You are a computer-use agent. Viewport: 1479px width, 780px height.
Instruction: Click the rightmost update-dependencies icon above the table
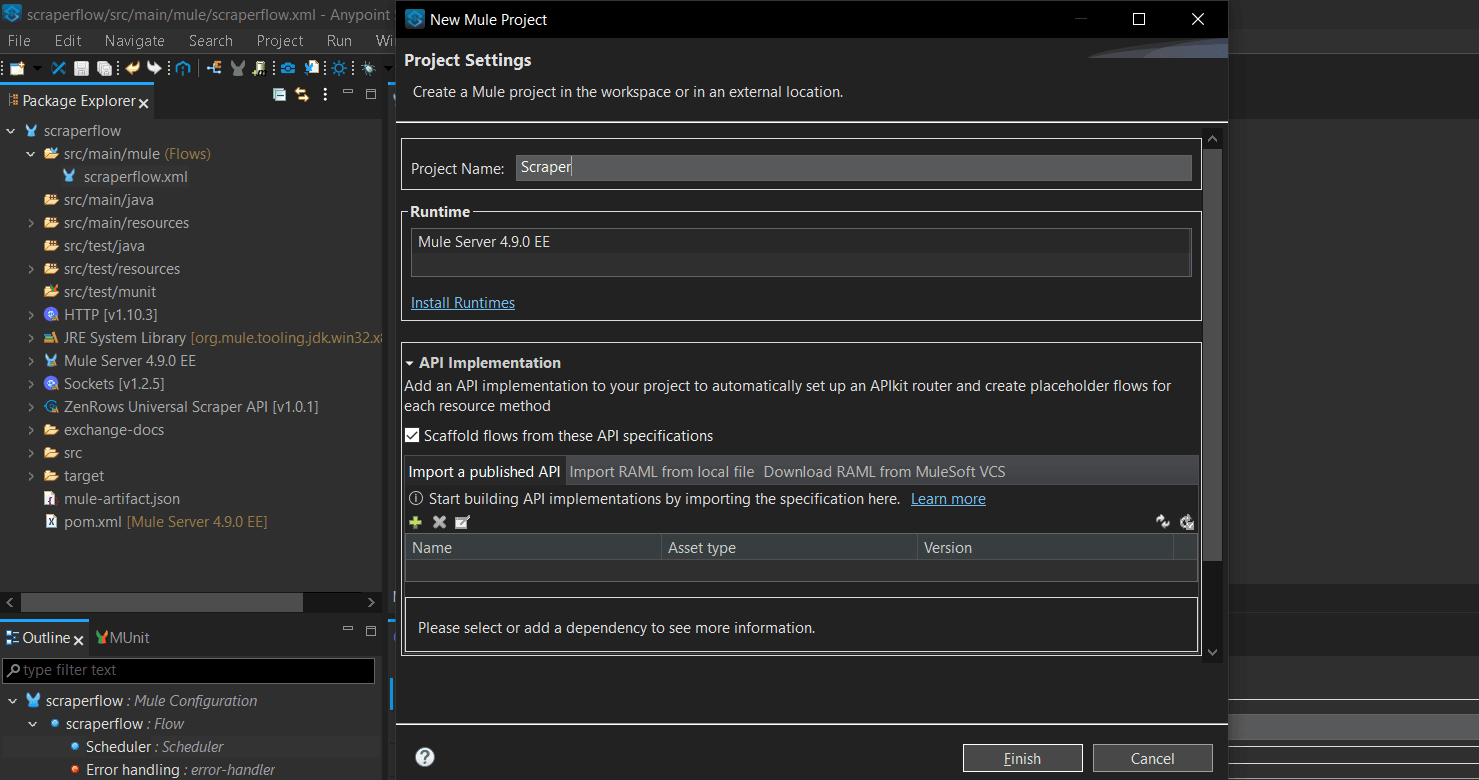click(1187, 522)
